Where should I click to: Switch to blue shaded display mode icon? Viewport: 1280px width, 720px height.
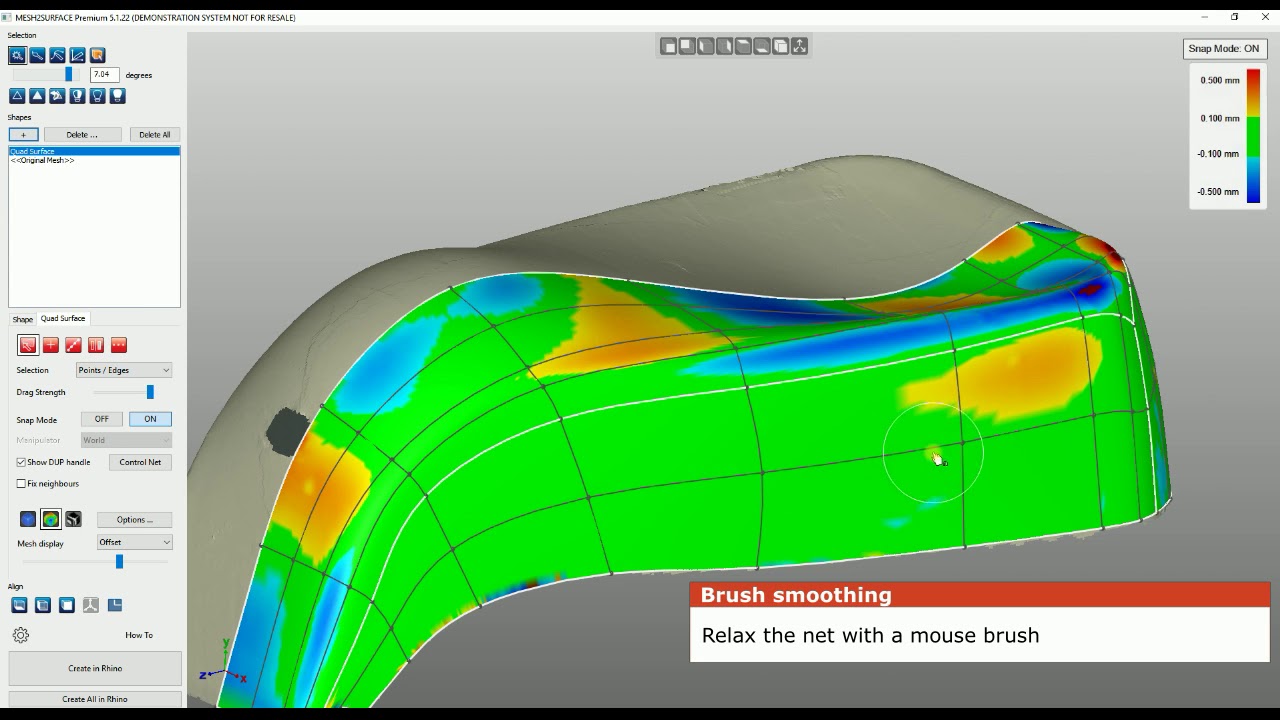click(x=28, y=519)
